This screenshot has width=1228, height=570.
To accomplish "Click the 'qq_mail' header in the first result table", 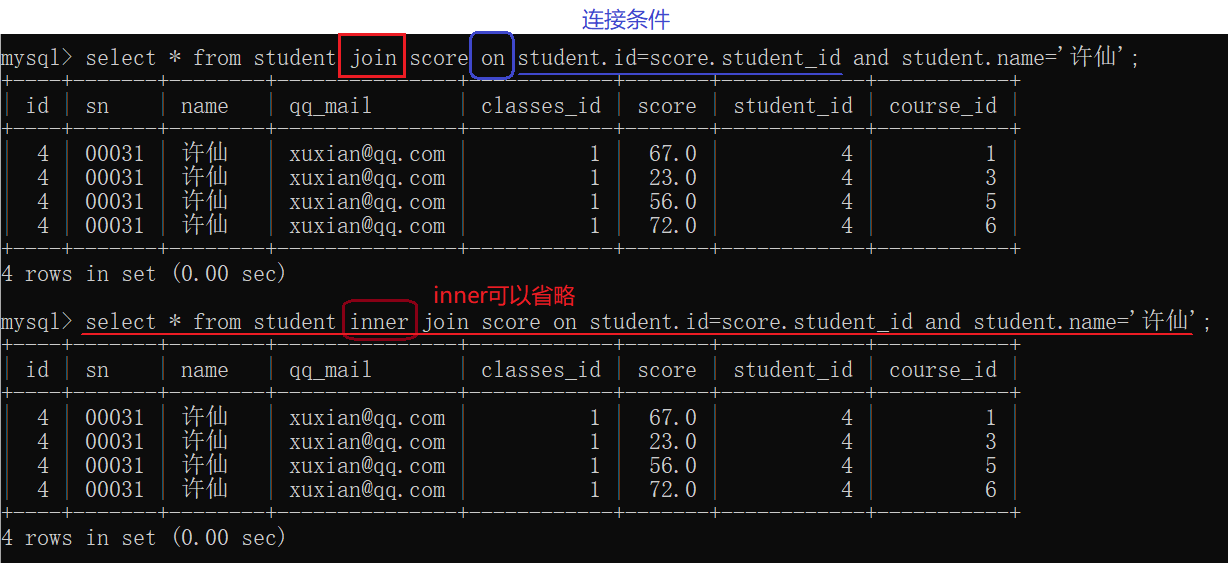I will pos(331,106).
